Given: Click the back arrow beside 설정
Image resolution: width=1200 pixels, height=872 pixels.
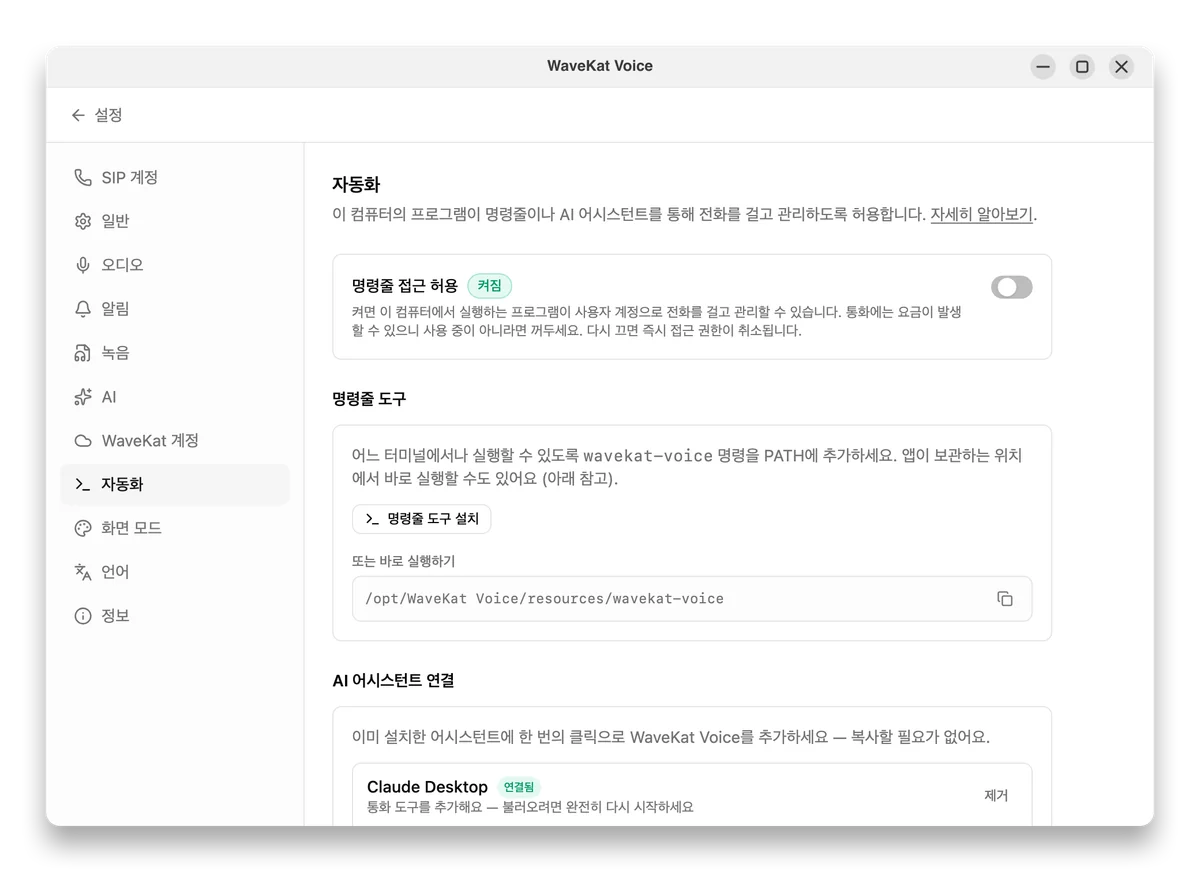Looking at the screenshot, I should coord(78,115).
